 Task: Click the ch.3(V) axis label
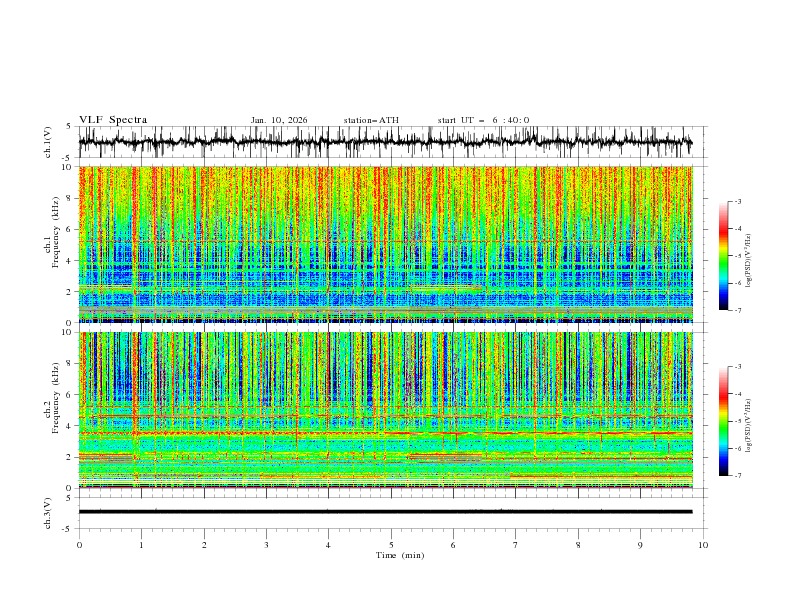47,512
